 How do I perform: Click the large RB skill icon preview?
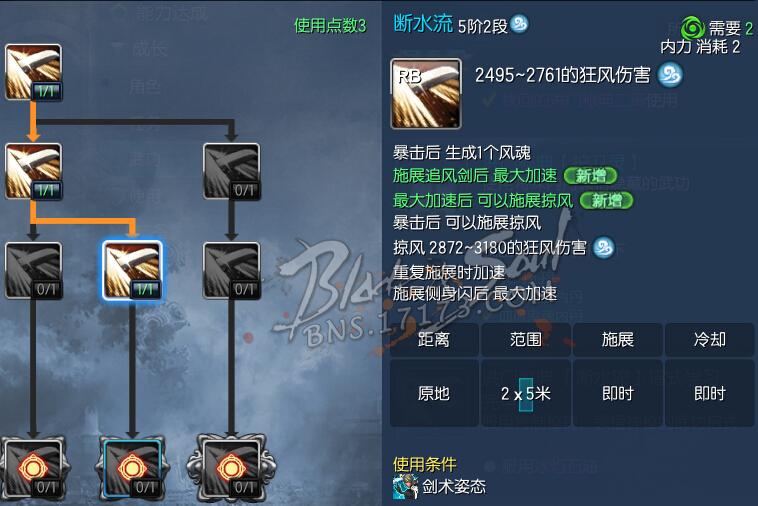[x=426, y=94]
